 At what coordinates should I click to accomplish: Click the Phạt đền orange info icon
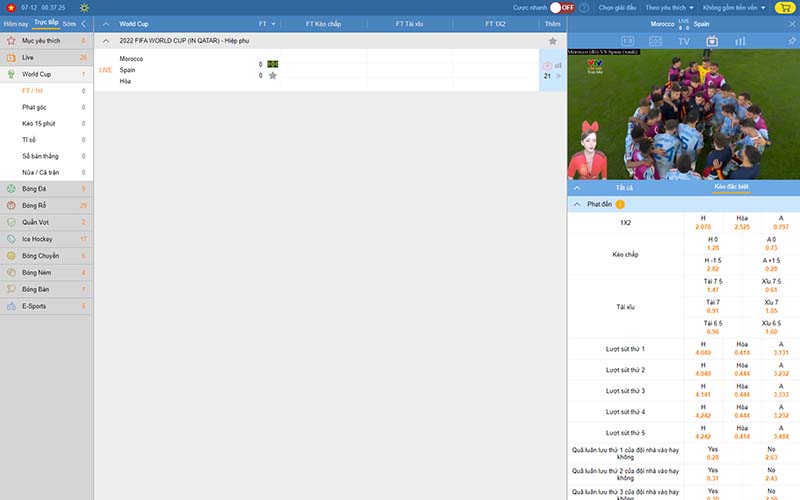(x=620, y=204)
